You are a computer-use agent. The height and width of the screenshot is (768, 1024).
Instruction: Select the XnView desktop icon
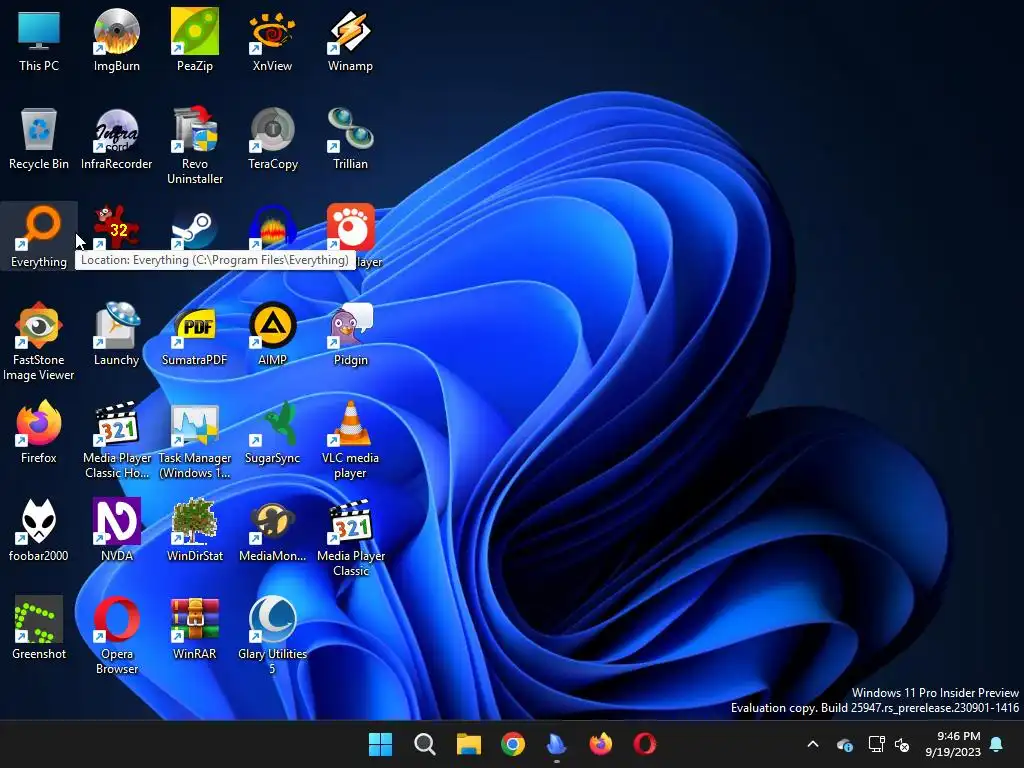(x=272, y=39)
